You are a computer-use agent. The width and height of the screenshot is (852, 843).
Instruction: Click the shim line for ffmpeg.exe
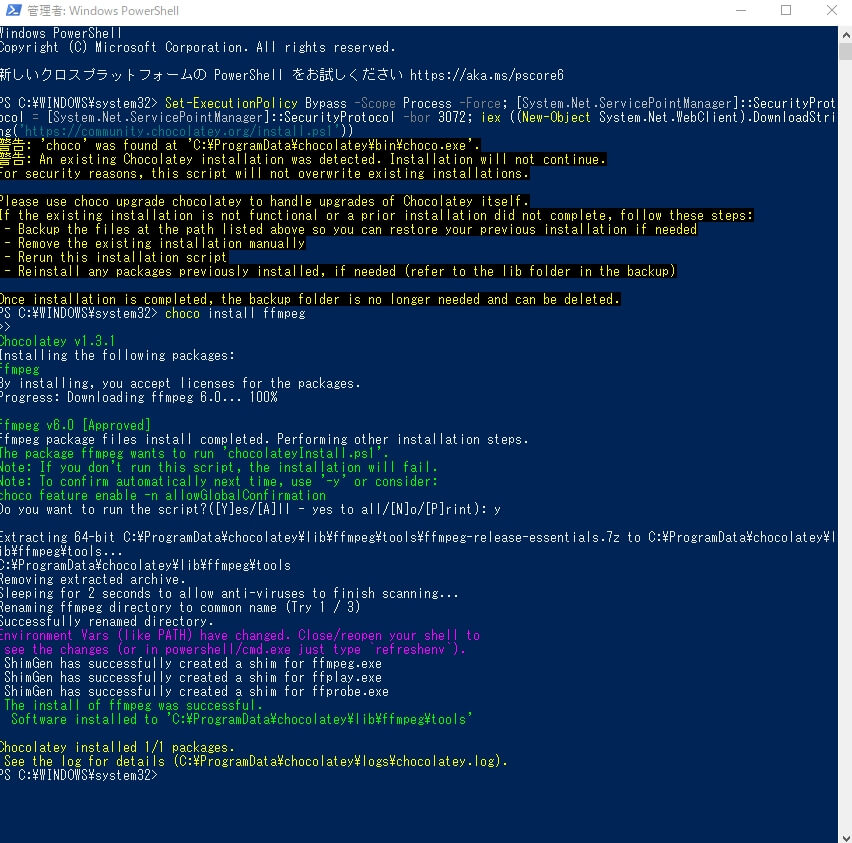[x=193, y=664]
